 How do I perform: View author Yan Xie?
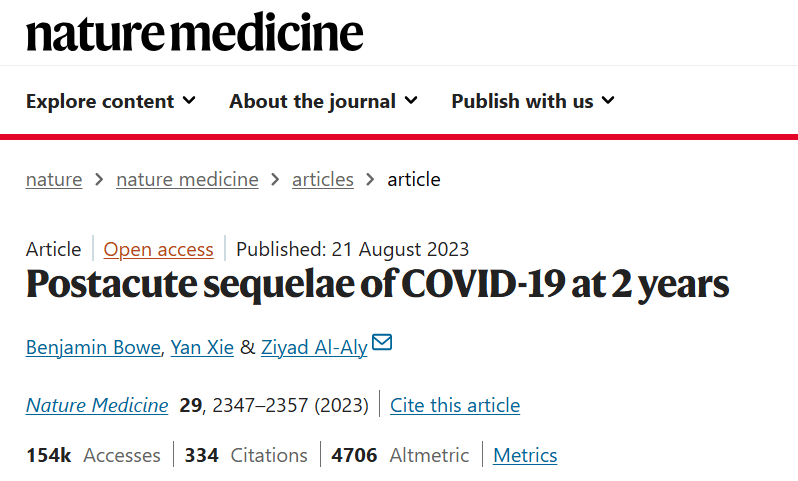click(x=202, y=347)
